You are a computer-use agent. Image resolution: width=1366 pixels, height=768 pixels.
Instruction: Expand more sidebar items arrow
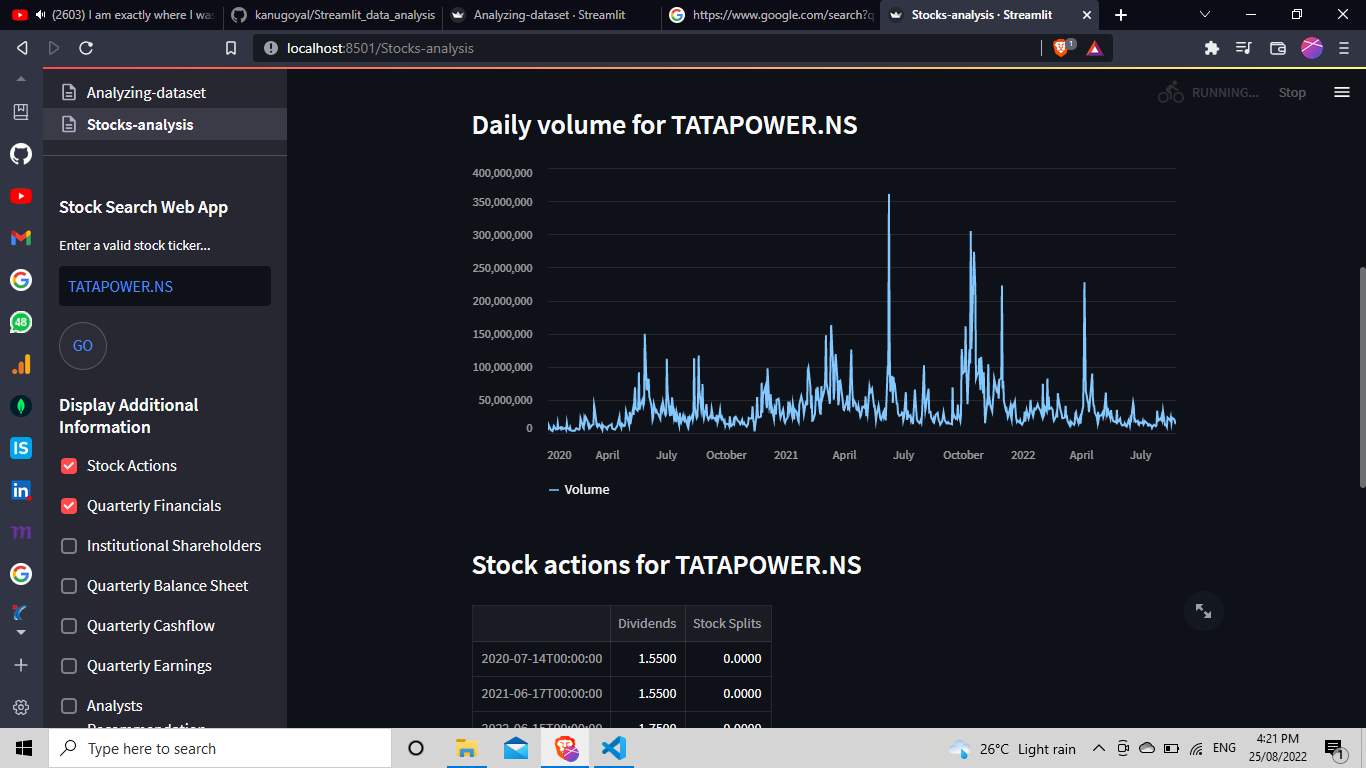21,632
